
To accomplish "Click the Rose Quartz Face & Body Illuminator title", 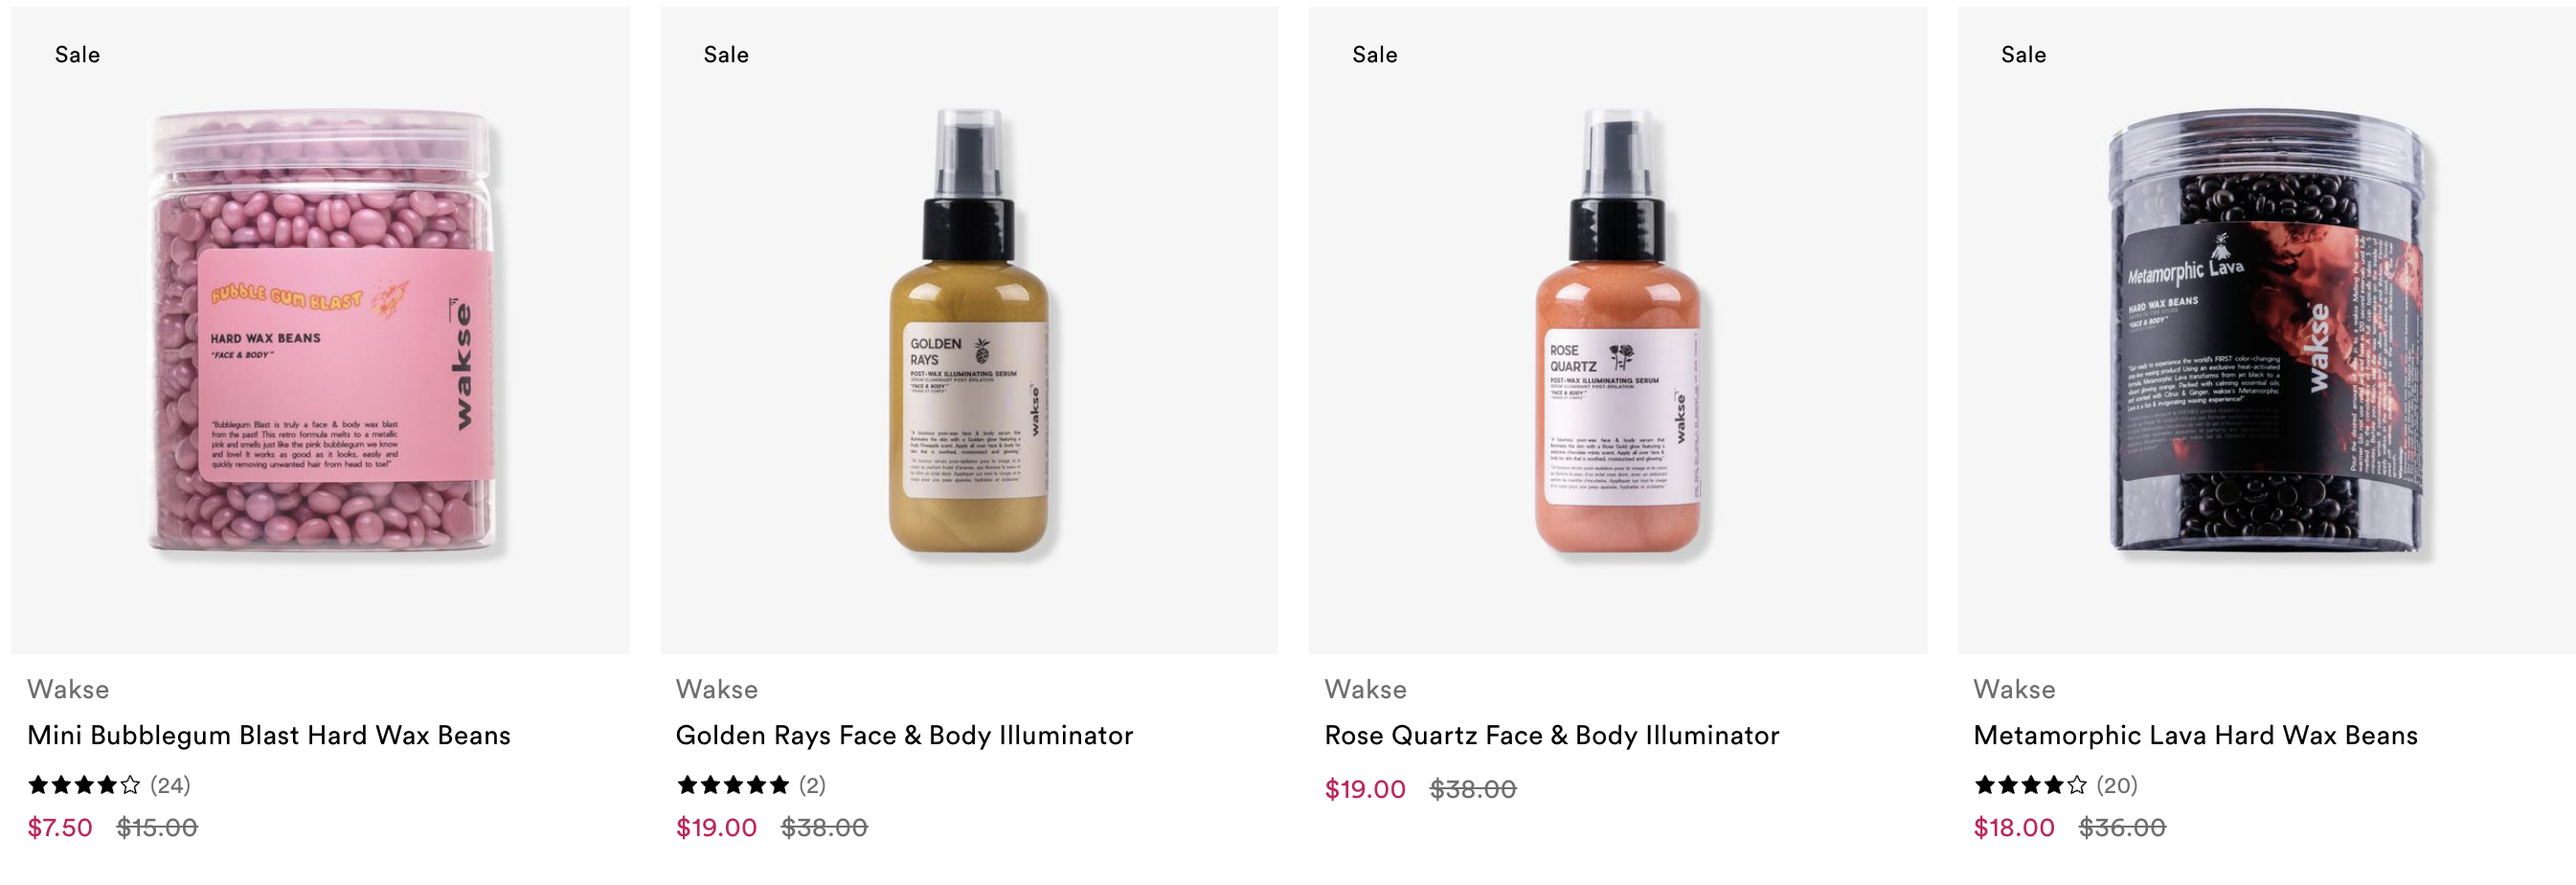I will pyautogui.click(x=1552, y=736).
